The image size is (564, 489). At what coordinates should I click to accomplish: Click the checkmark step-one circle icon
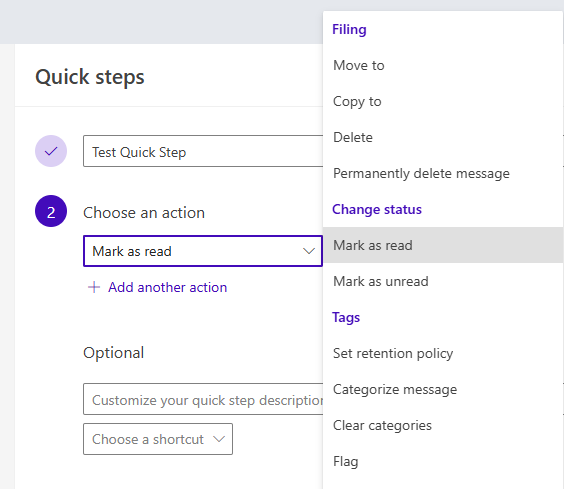pyautogui.click(x=51, y=151)
